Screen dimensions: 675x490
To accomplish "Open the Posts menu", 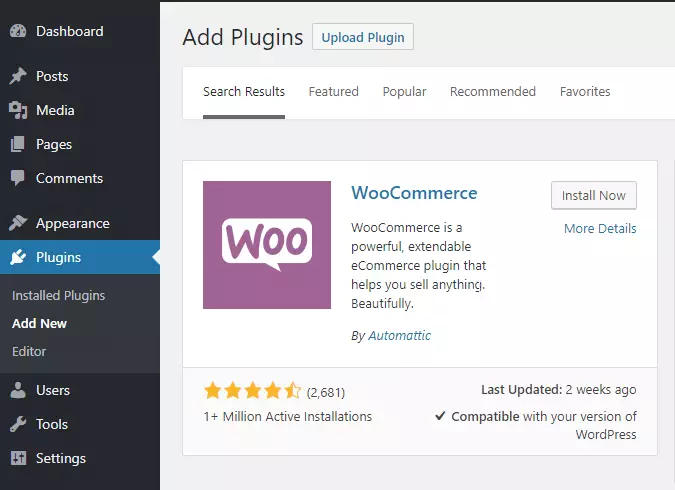I will [x=80, y=76].
